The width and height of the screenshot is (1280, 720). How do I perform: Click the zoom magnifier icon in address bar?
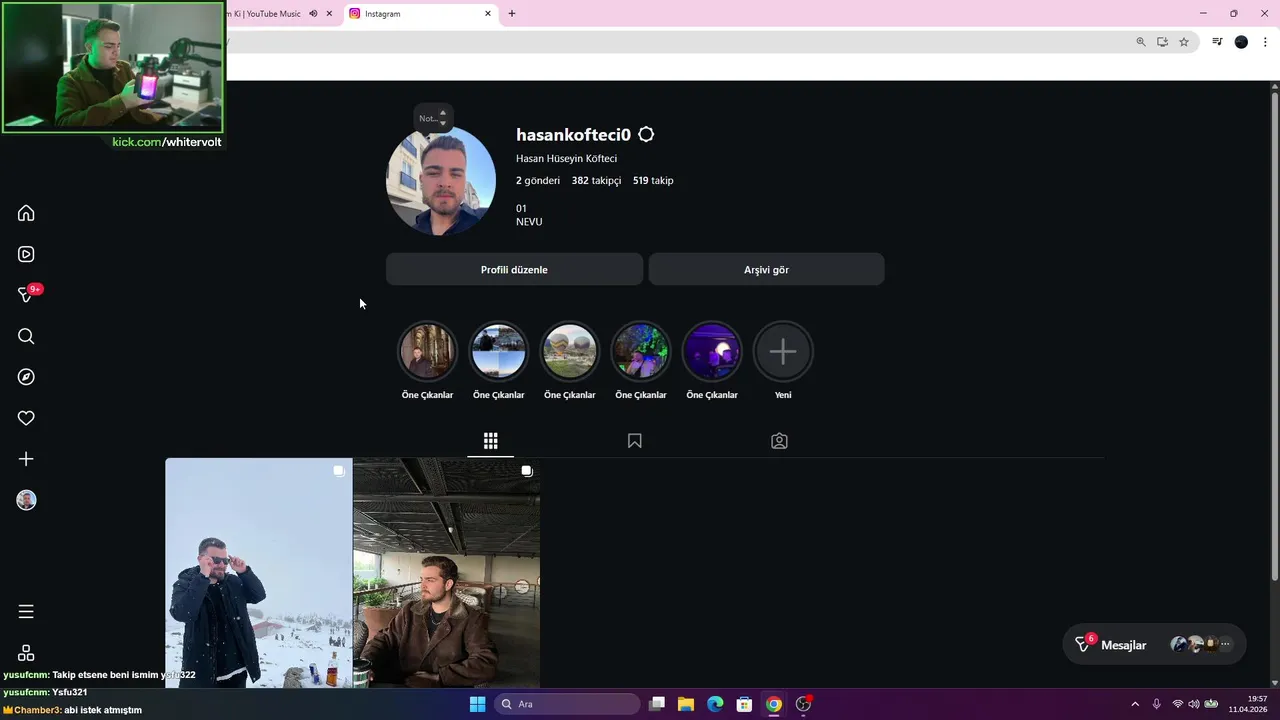point(1141,42)
